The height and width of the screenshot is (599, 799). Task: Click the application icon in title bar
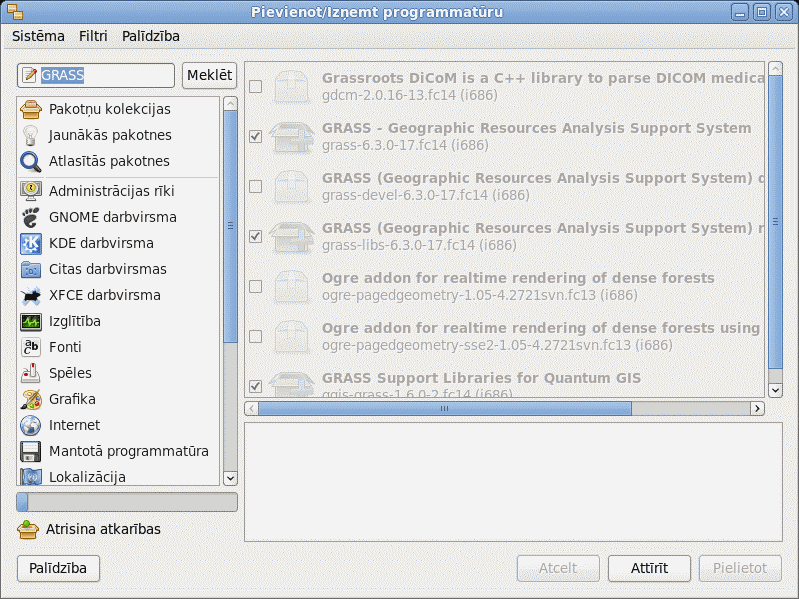[x=15, y=12]
